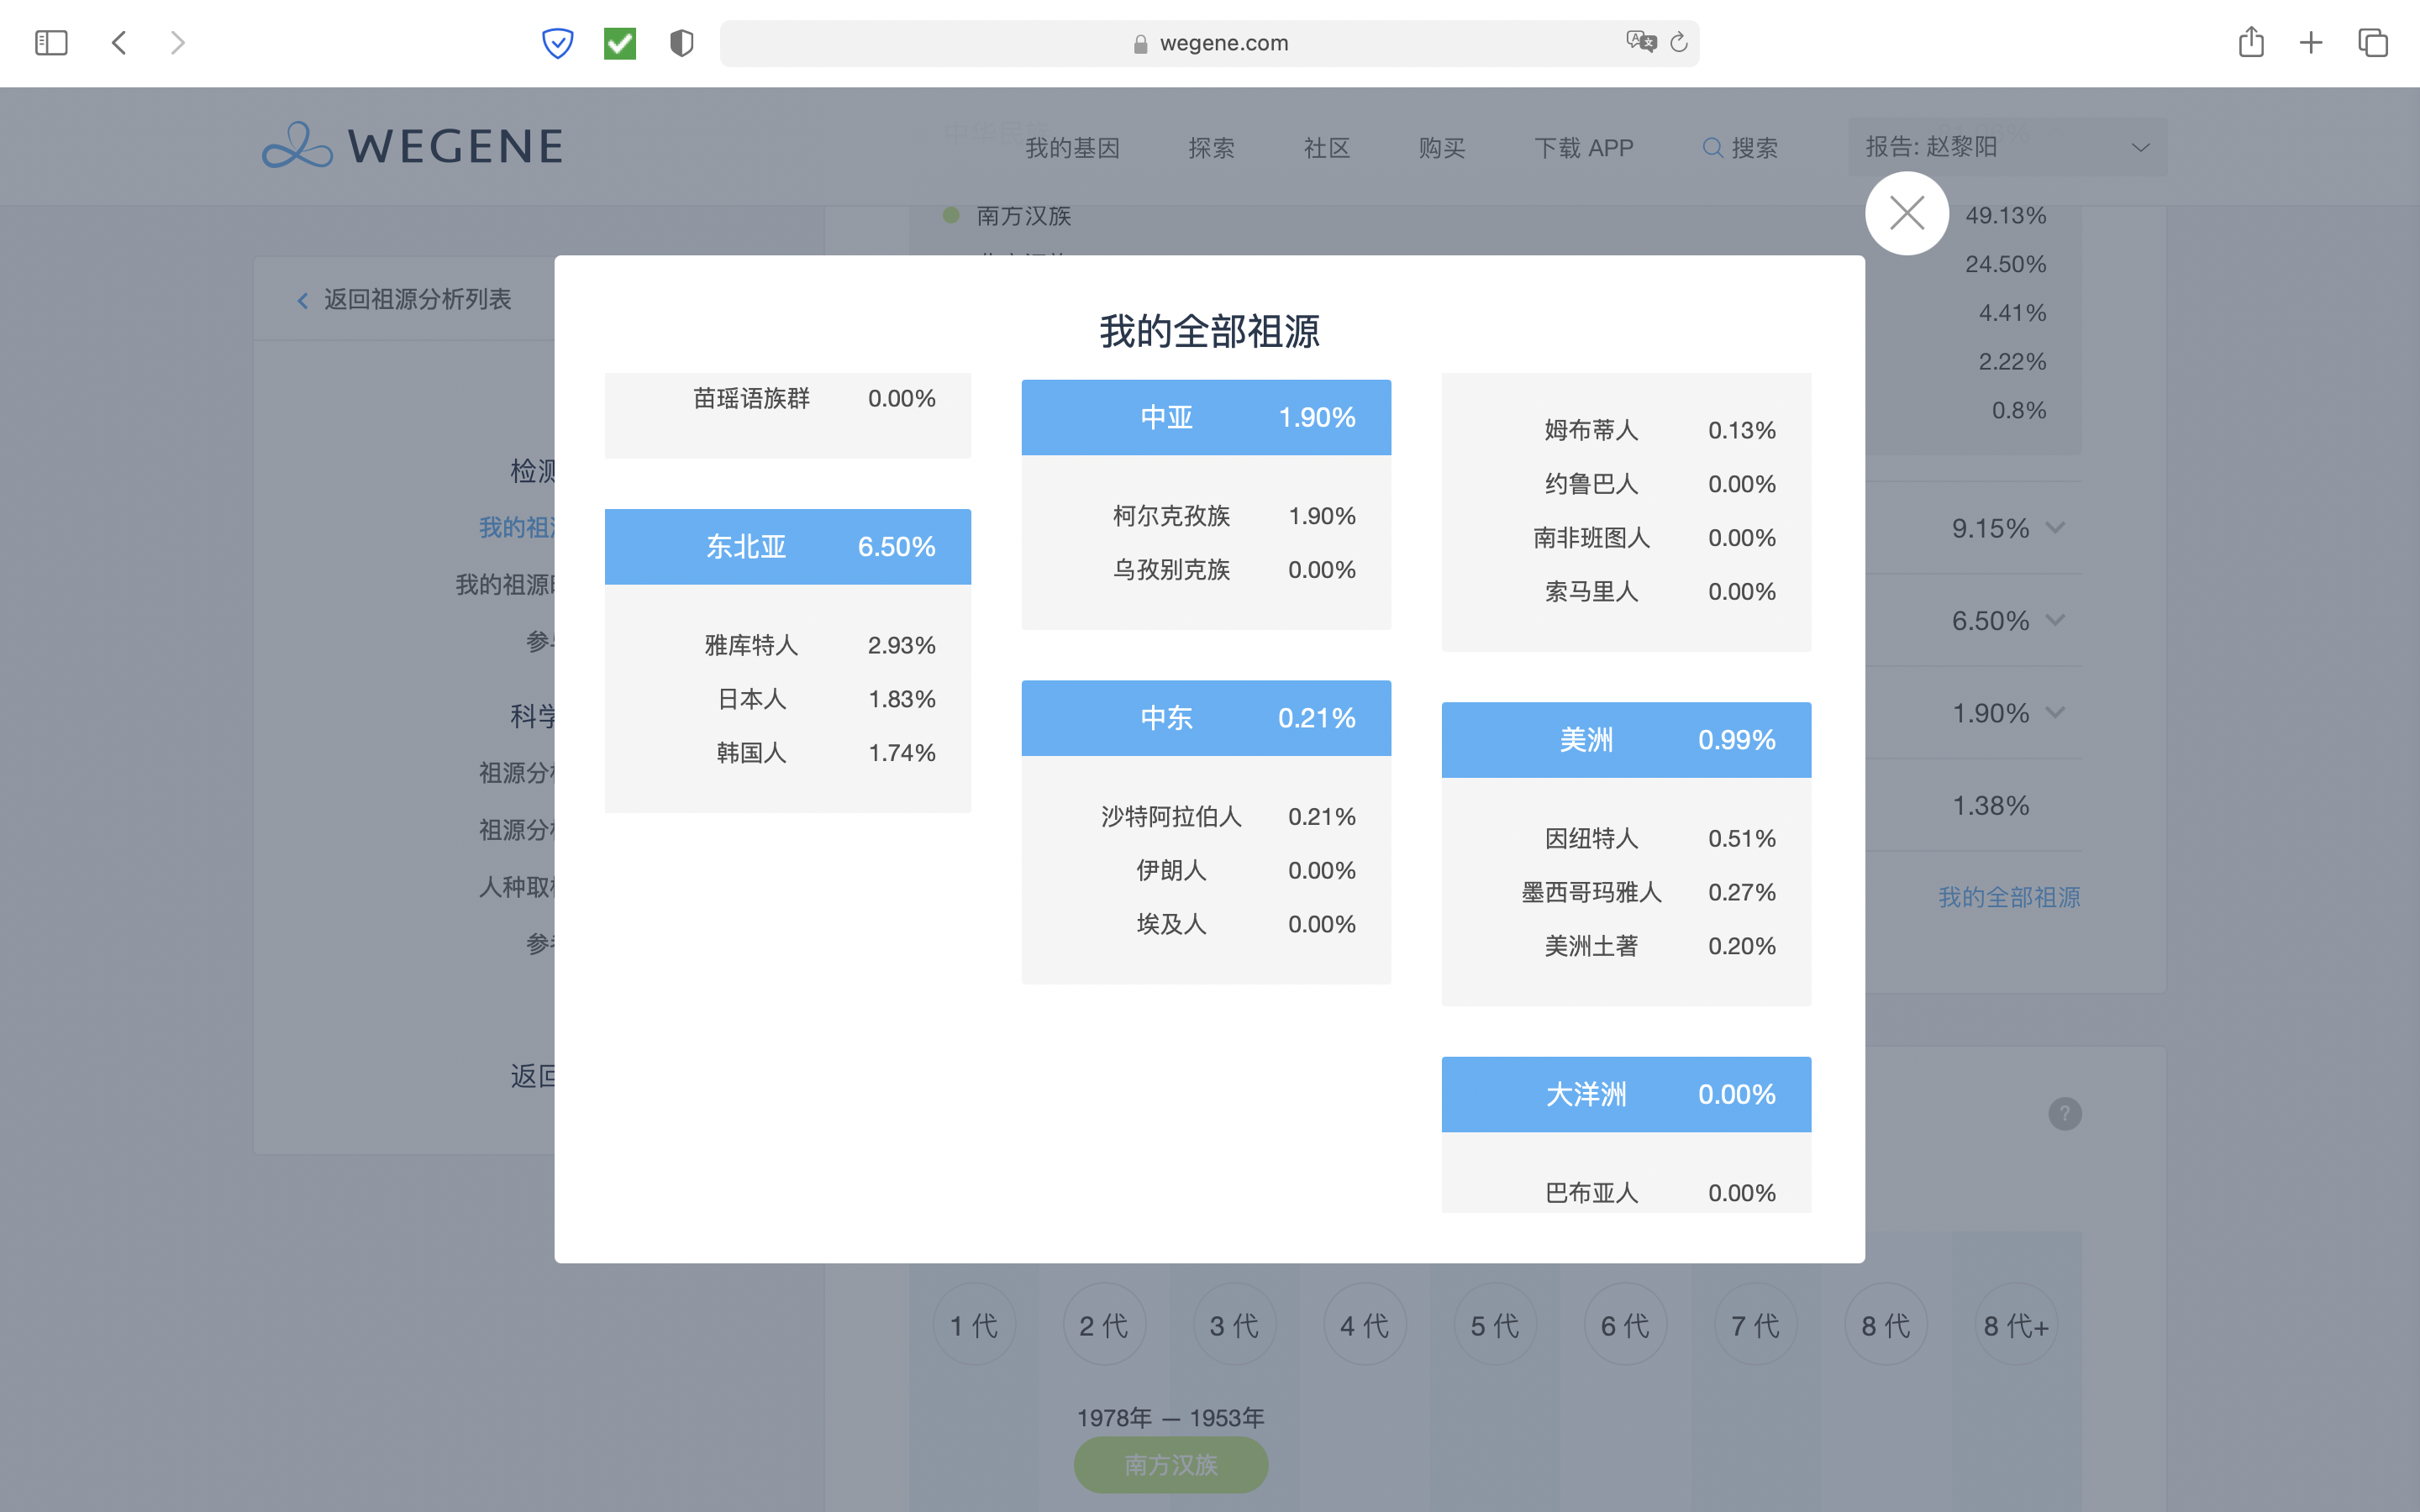Select the 3 代 generation circle
The image size is (2420, 1512).
1234,1325
